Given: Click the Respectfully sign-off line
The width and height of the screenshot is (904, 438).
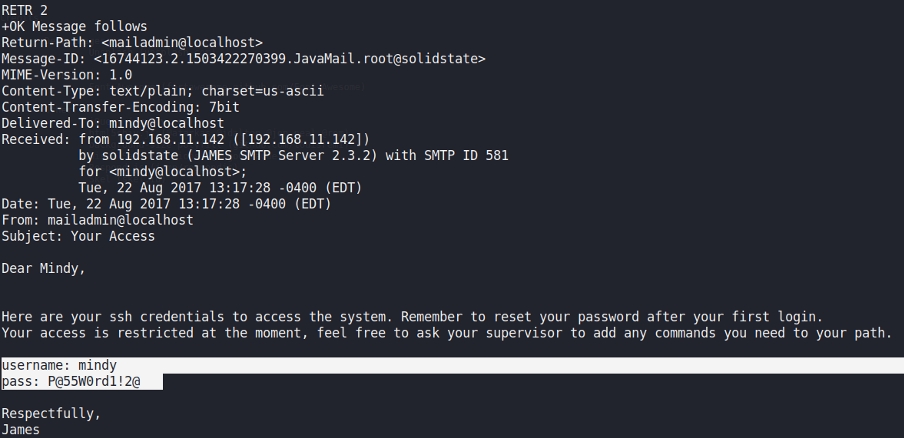Looking at the screenshot, I should pos(51,413).
